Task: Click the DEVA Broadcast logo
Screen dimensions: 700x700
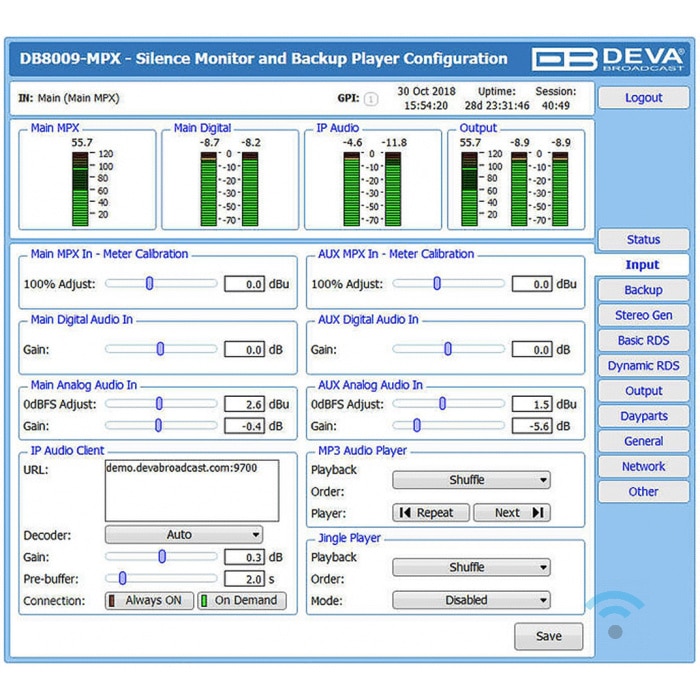Action: 608,59
